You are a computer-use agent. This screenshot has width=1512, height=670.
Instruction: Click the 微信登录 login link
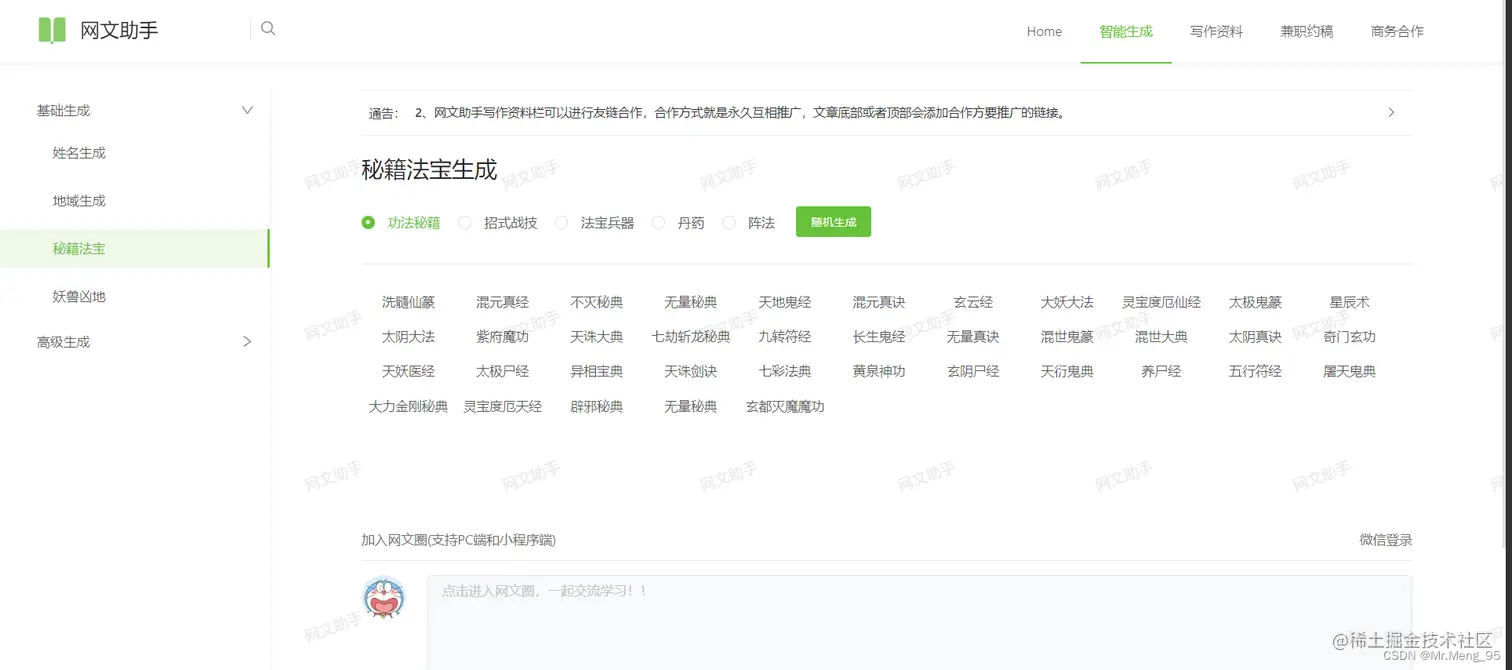tap(1385, 539)
